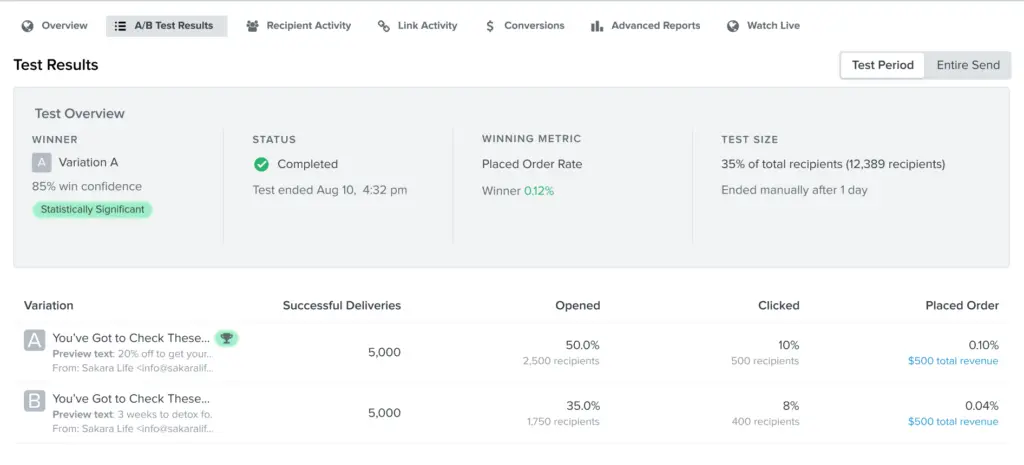Click the Variation A letter badge in Winner section
Image resolution: width=1024 pixels, height=465 pixels.
point(41,162)
